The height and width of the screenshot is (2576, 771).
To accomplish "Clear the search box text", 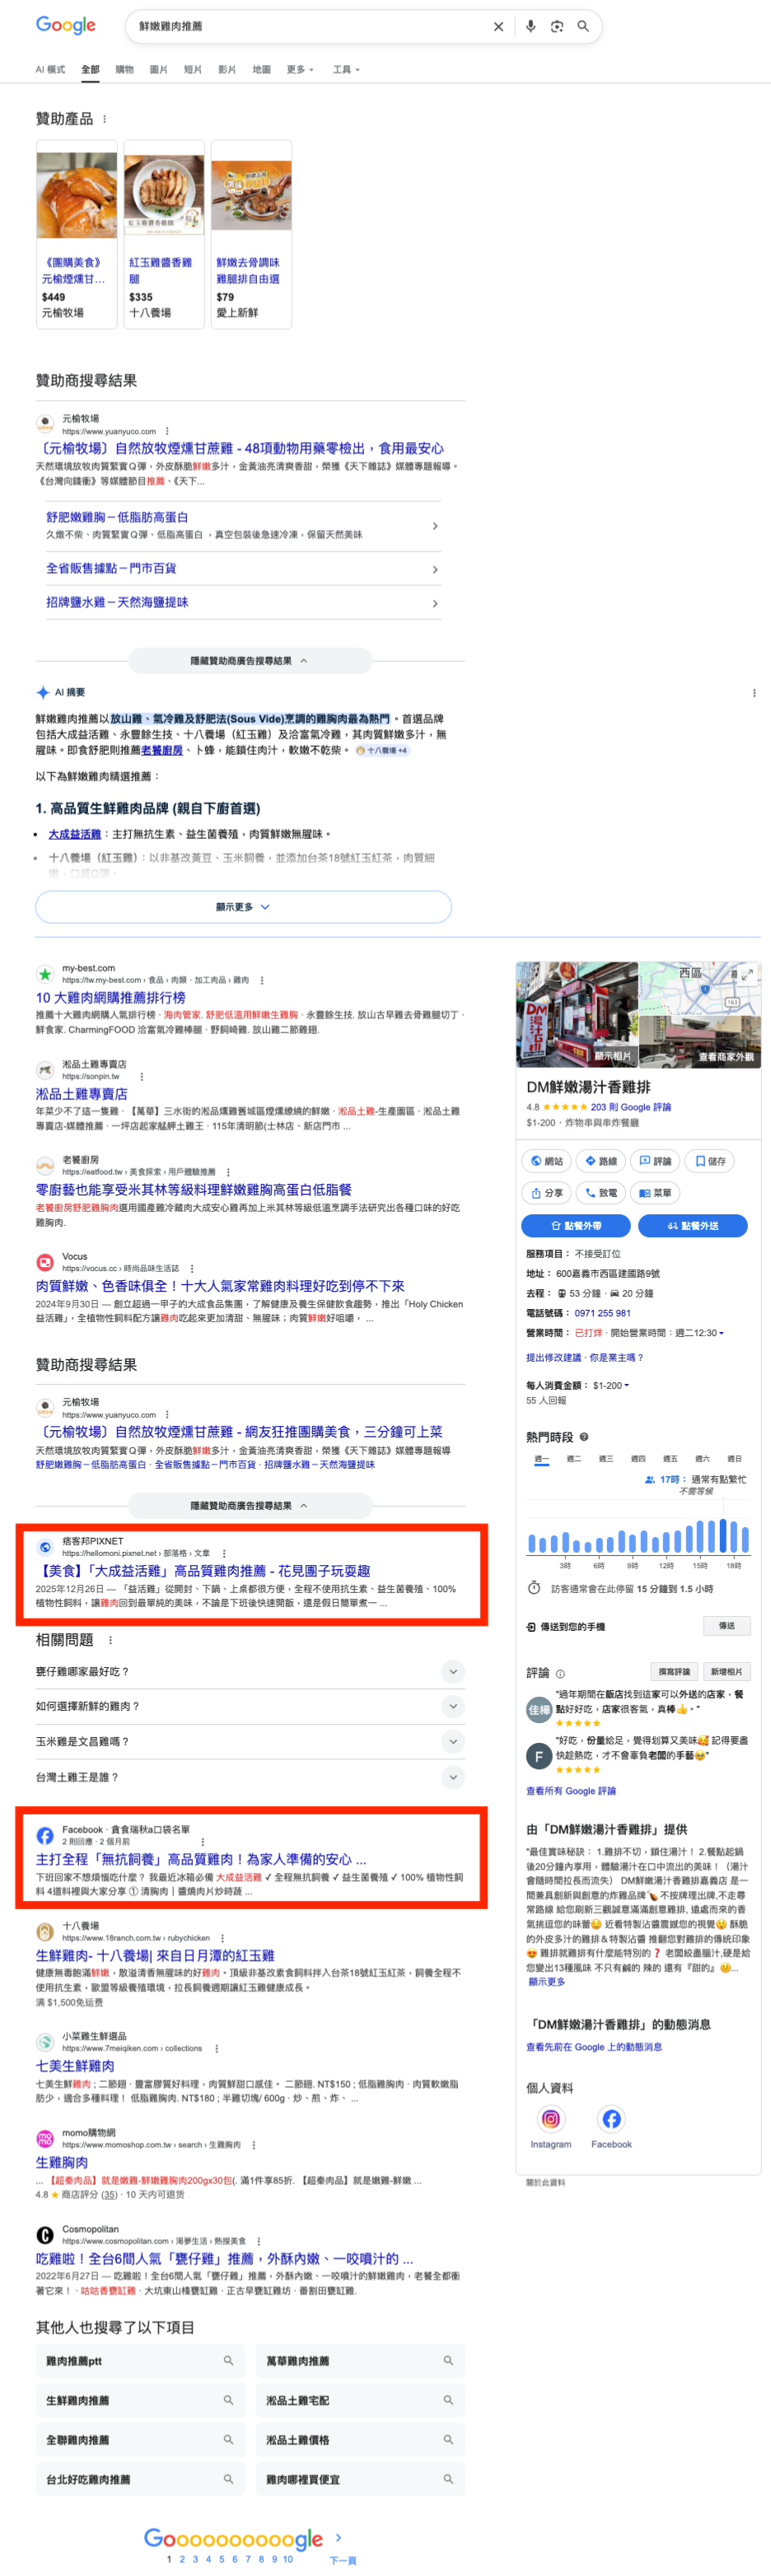I will pyautogui.click(x=498, y=27).
